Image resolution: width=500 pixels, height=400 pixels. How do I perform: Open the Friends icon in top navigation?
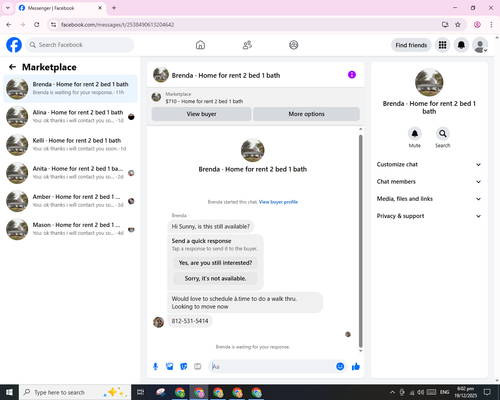tap(247, 45)
